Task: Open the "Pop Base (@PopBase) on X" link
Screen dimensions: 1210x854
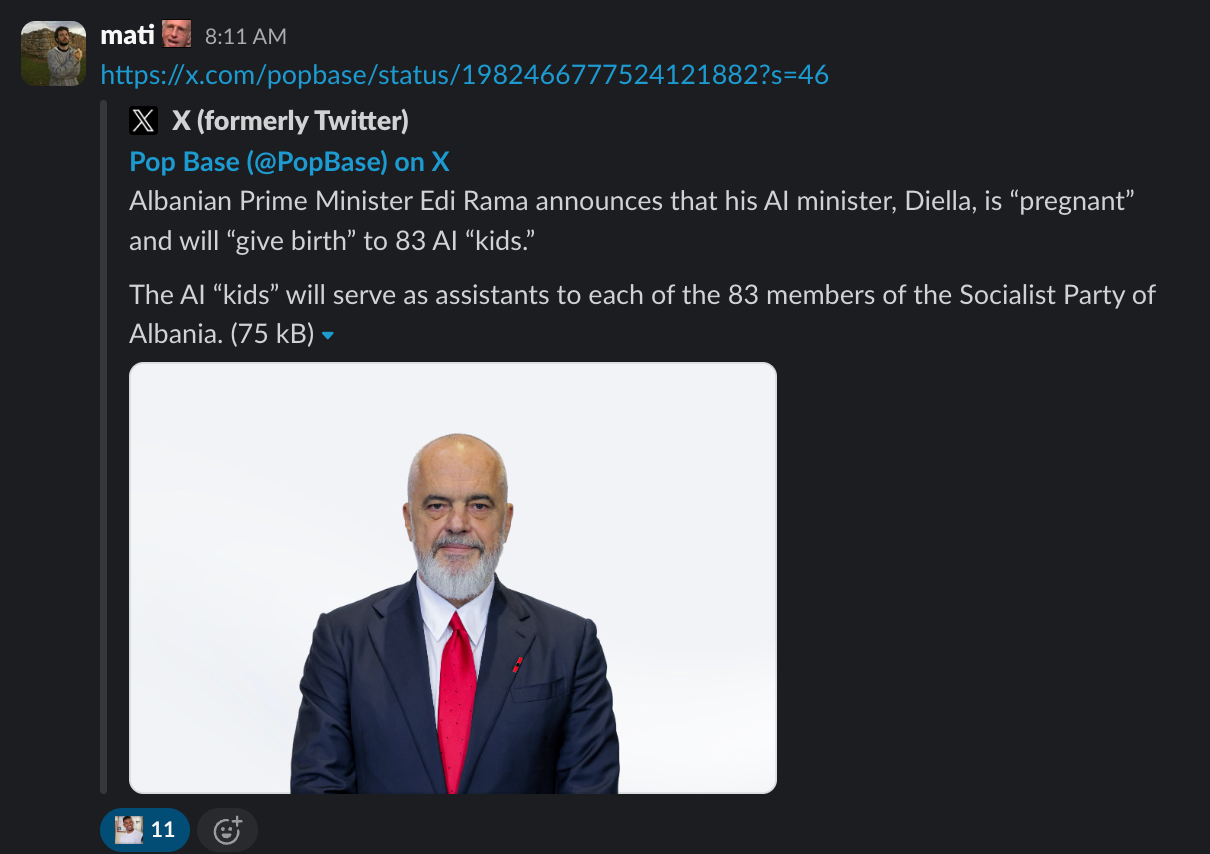Action: tap(289, 162)
